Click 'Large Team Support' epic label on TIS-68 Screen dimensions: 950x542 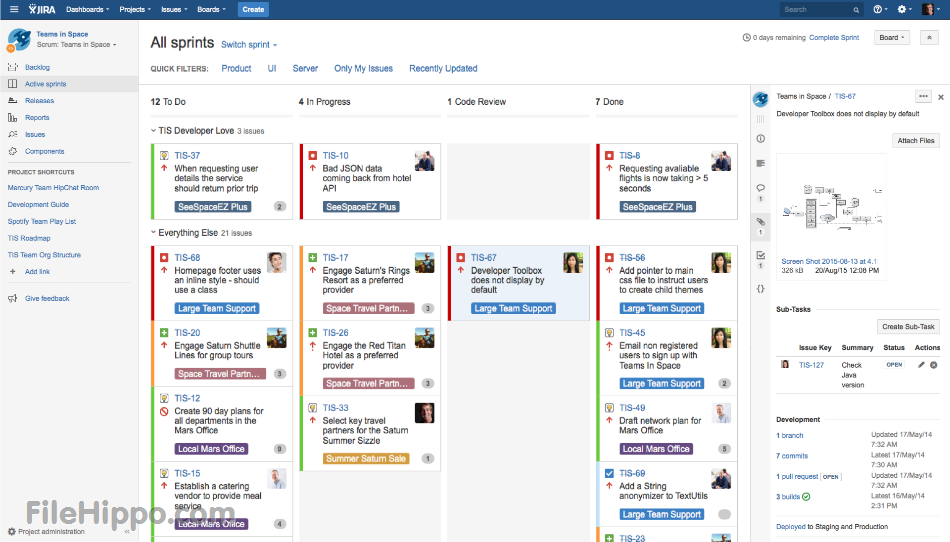[x=216, y=308]
